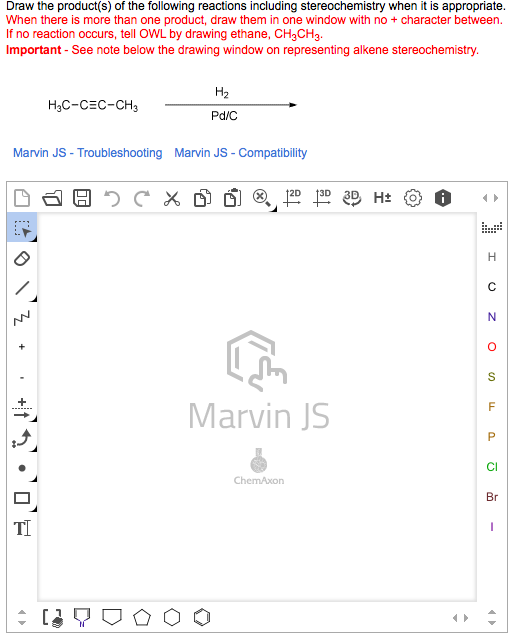Image resolution: width=518 pixels, height=637 pixels.
Task: Choose the single bond drawing tool
Action: point(22,288)
